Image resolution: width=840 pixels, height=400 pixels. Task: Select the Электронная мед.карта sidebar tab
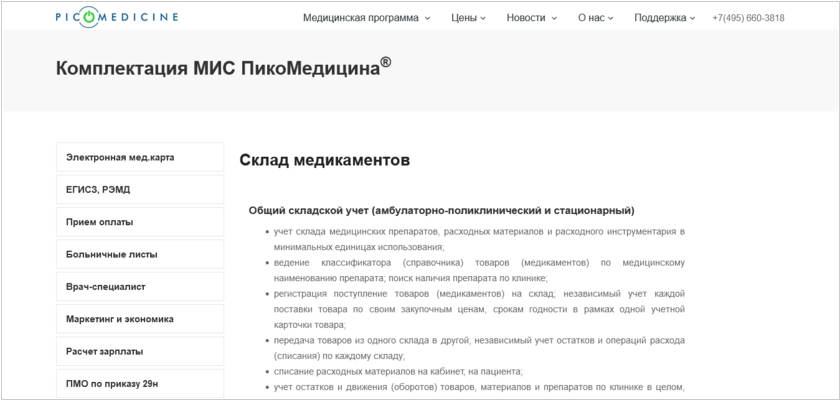tap(140, 157)
